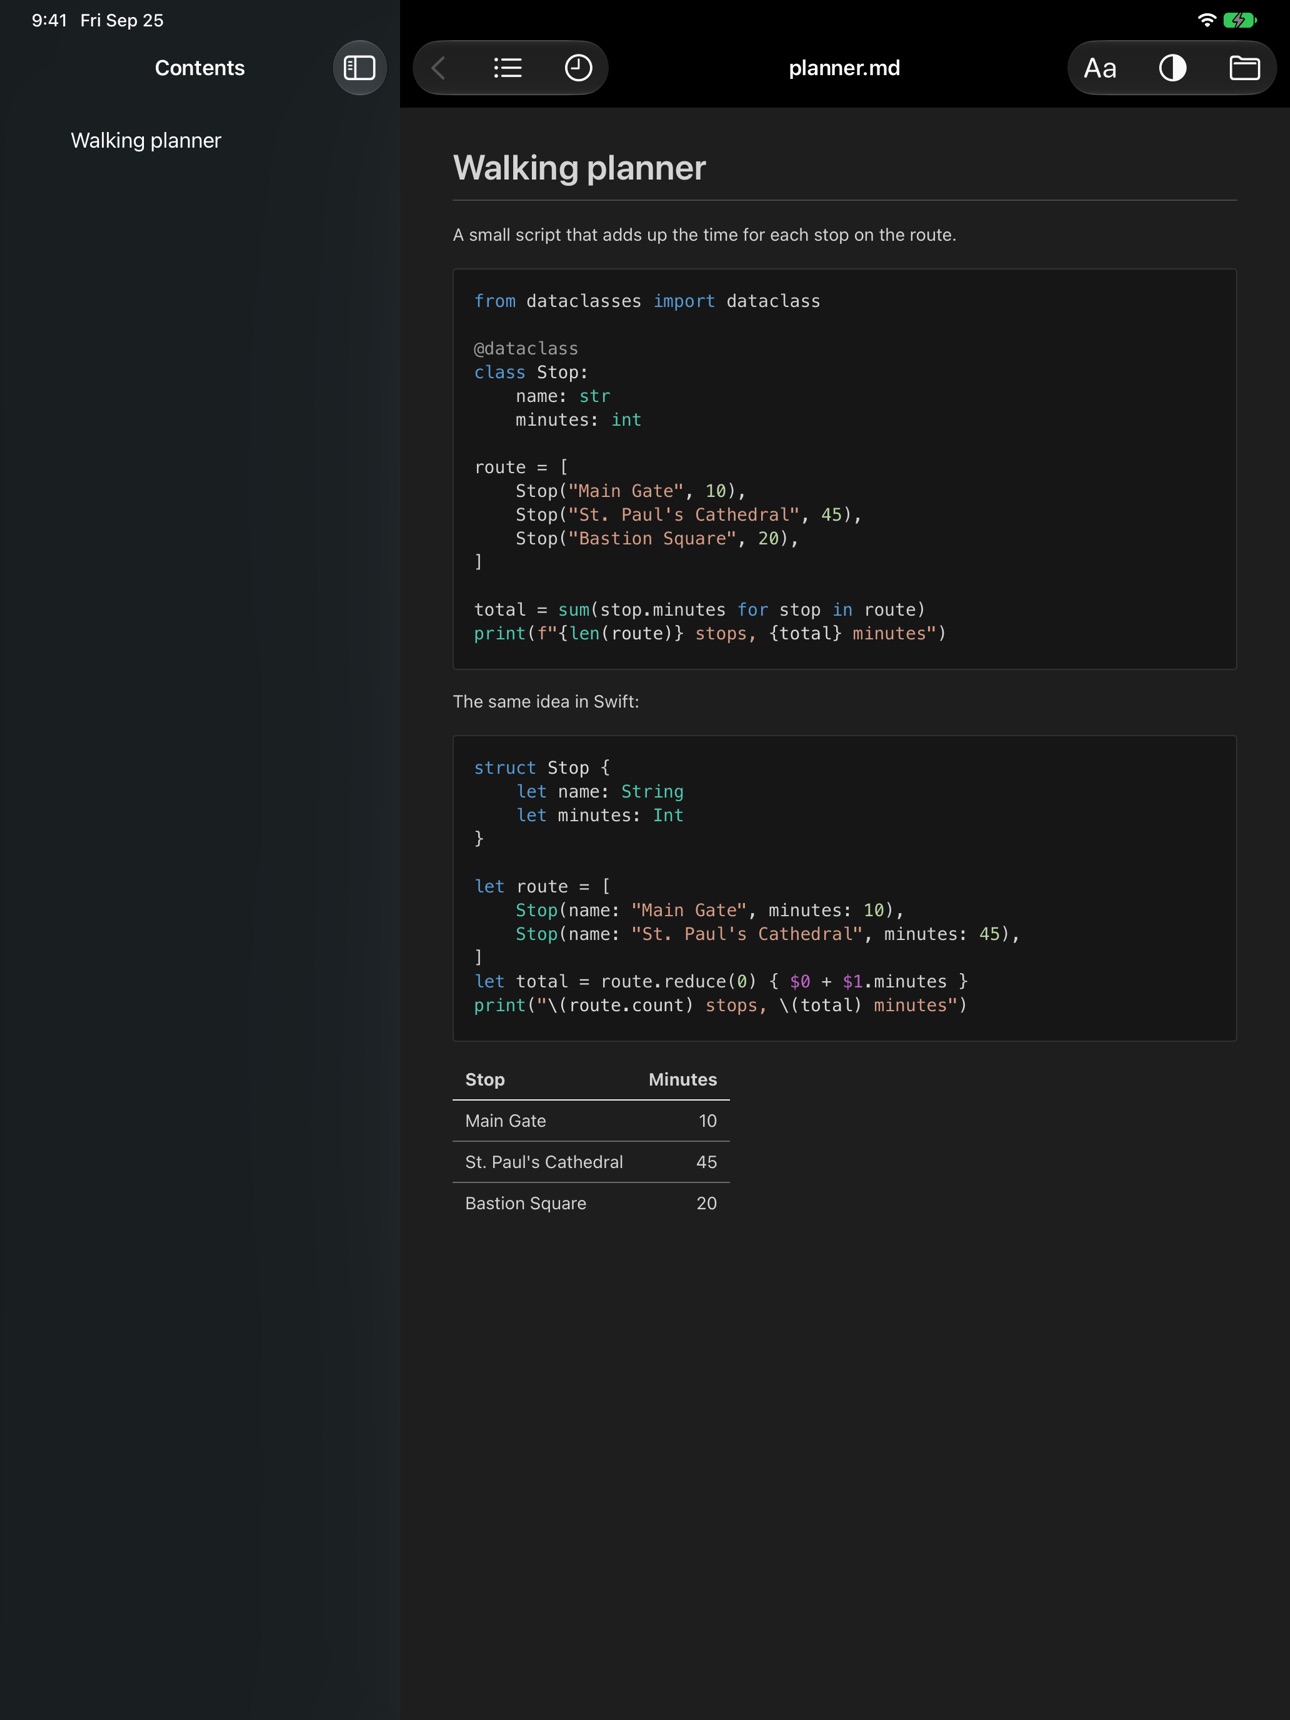Screen dimensions: 1290x1720
Task: Click the Swift print("\(route.count)...") line
Action: point(721,1006)
